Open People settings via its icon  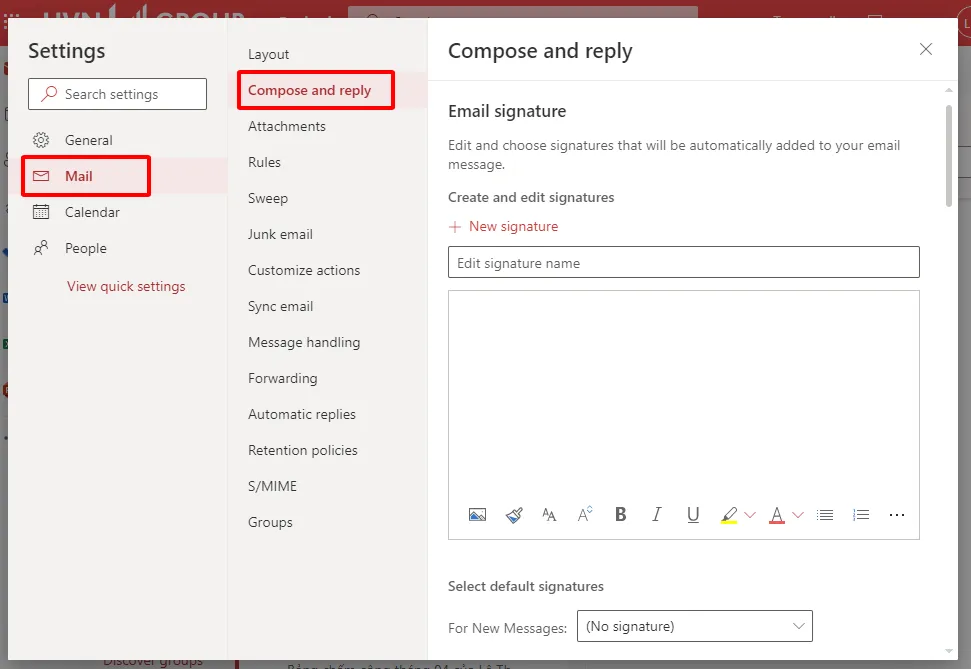click(x=41, y=248)
